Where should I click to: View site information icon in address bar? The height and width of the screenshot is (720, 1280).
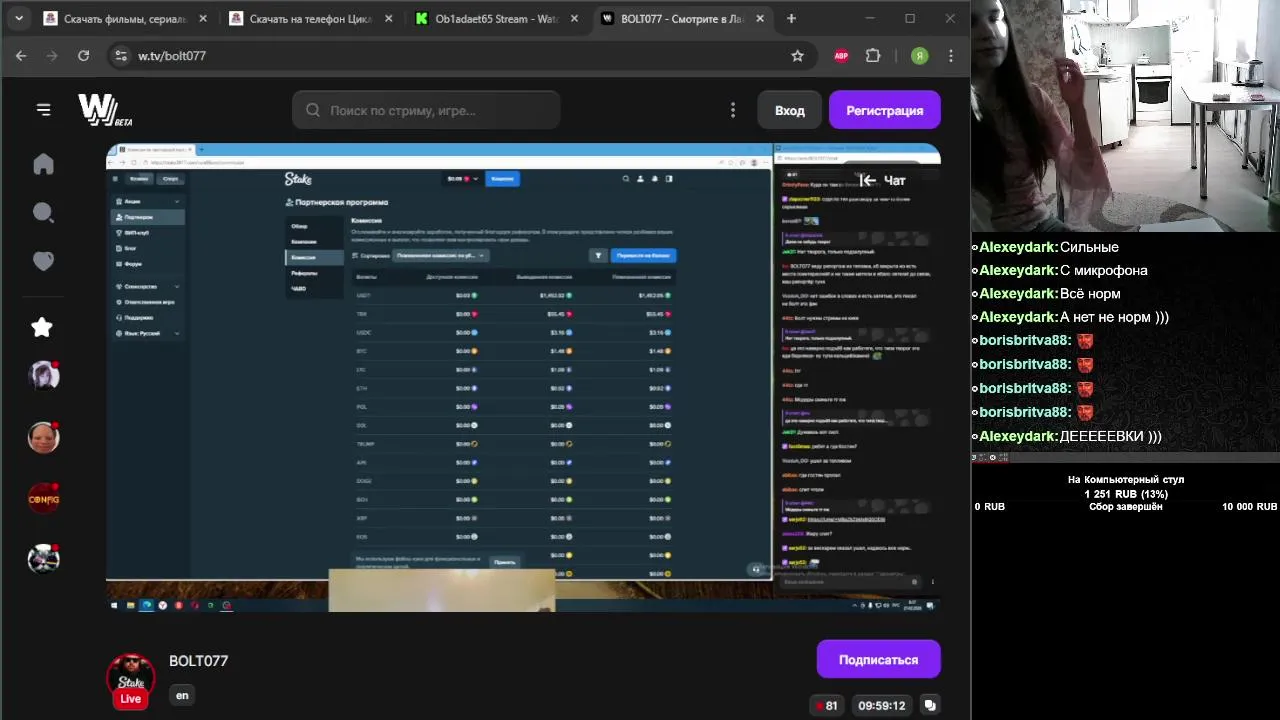tap(121, 56)
